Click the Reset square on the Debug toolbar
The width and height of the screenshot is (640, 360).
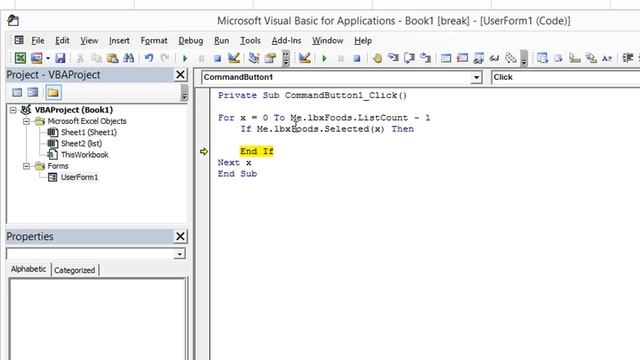[357, 58]
